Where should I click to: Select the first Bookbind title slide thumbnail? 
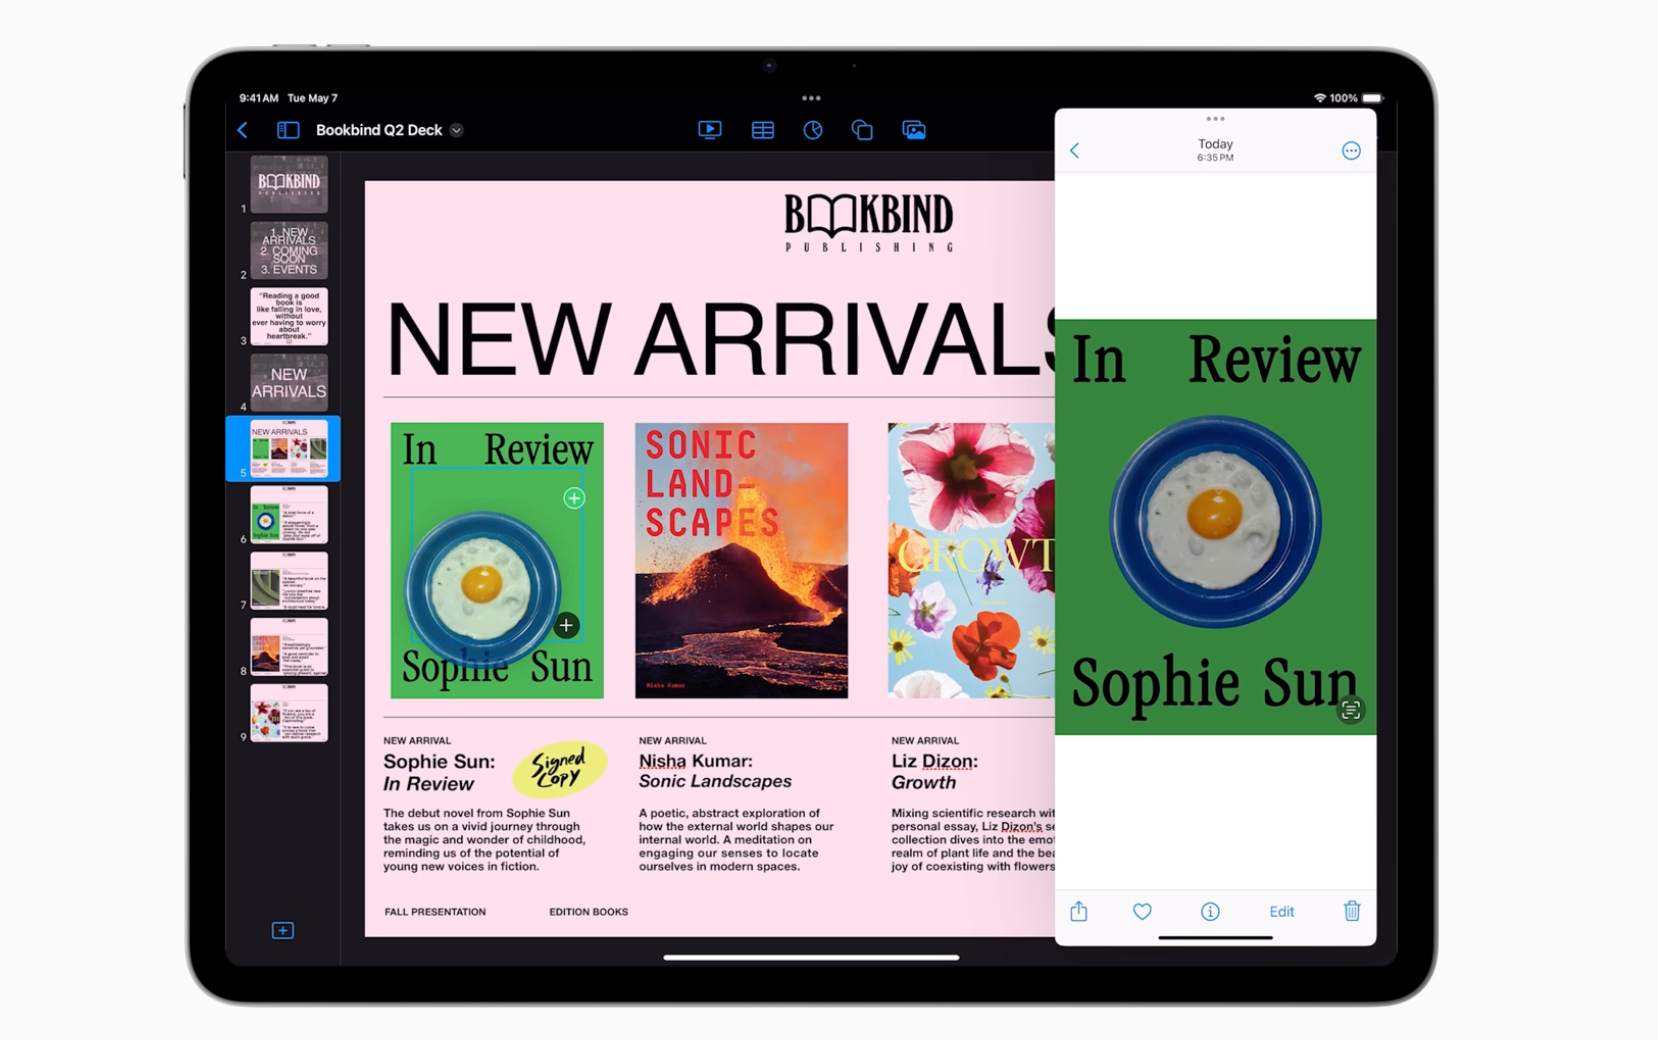point(288,184)
